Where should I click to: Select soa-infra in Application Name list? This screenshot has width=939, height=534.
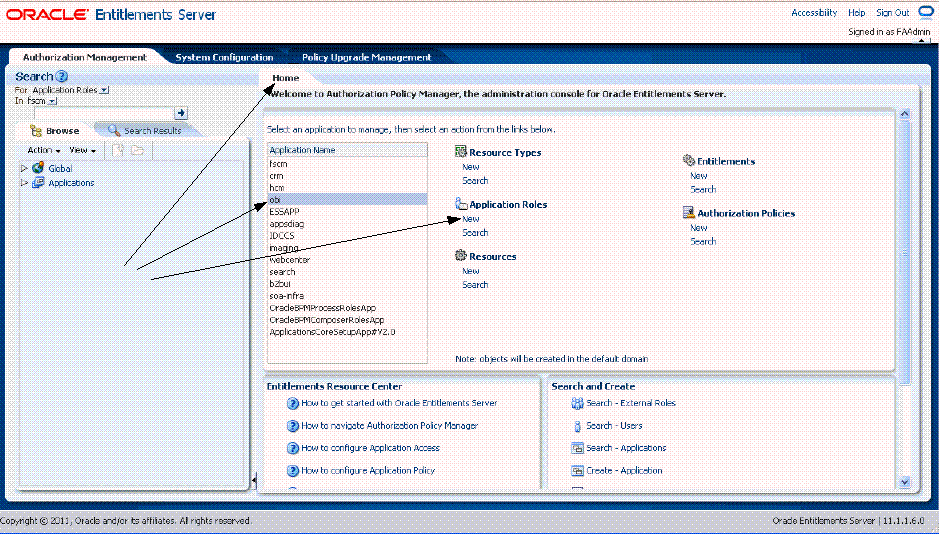click(x=347, y=296)
